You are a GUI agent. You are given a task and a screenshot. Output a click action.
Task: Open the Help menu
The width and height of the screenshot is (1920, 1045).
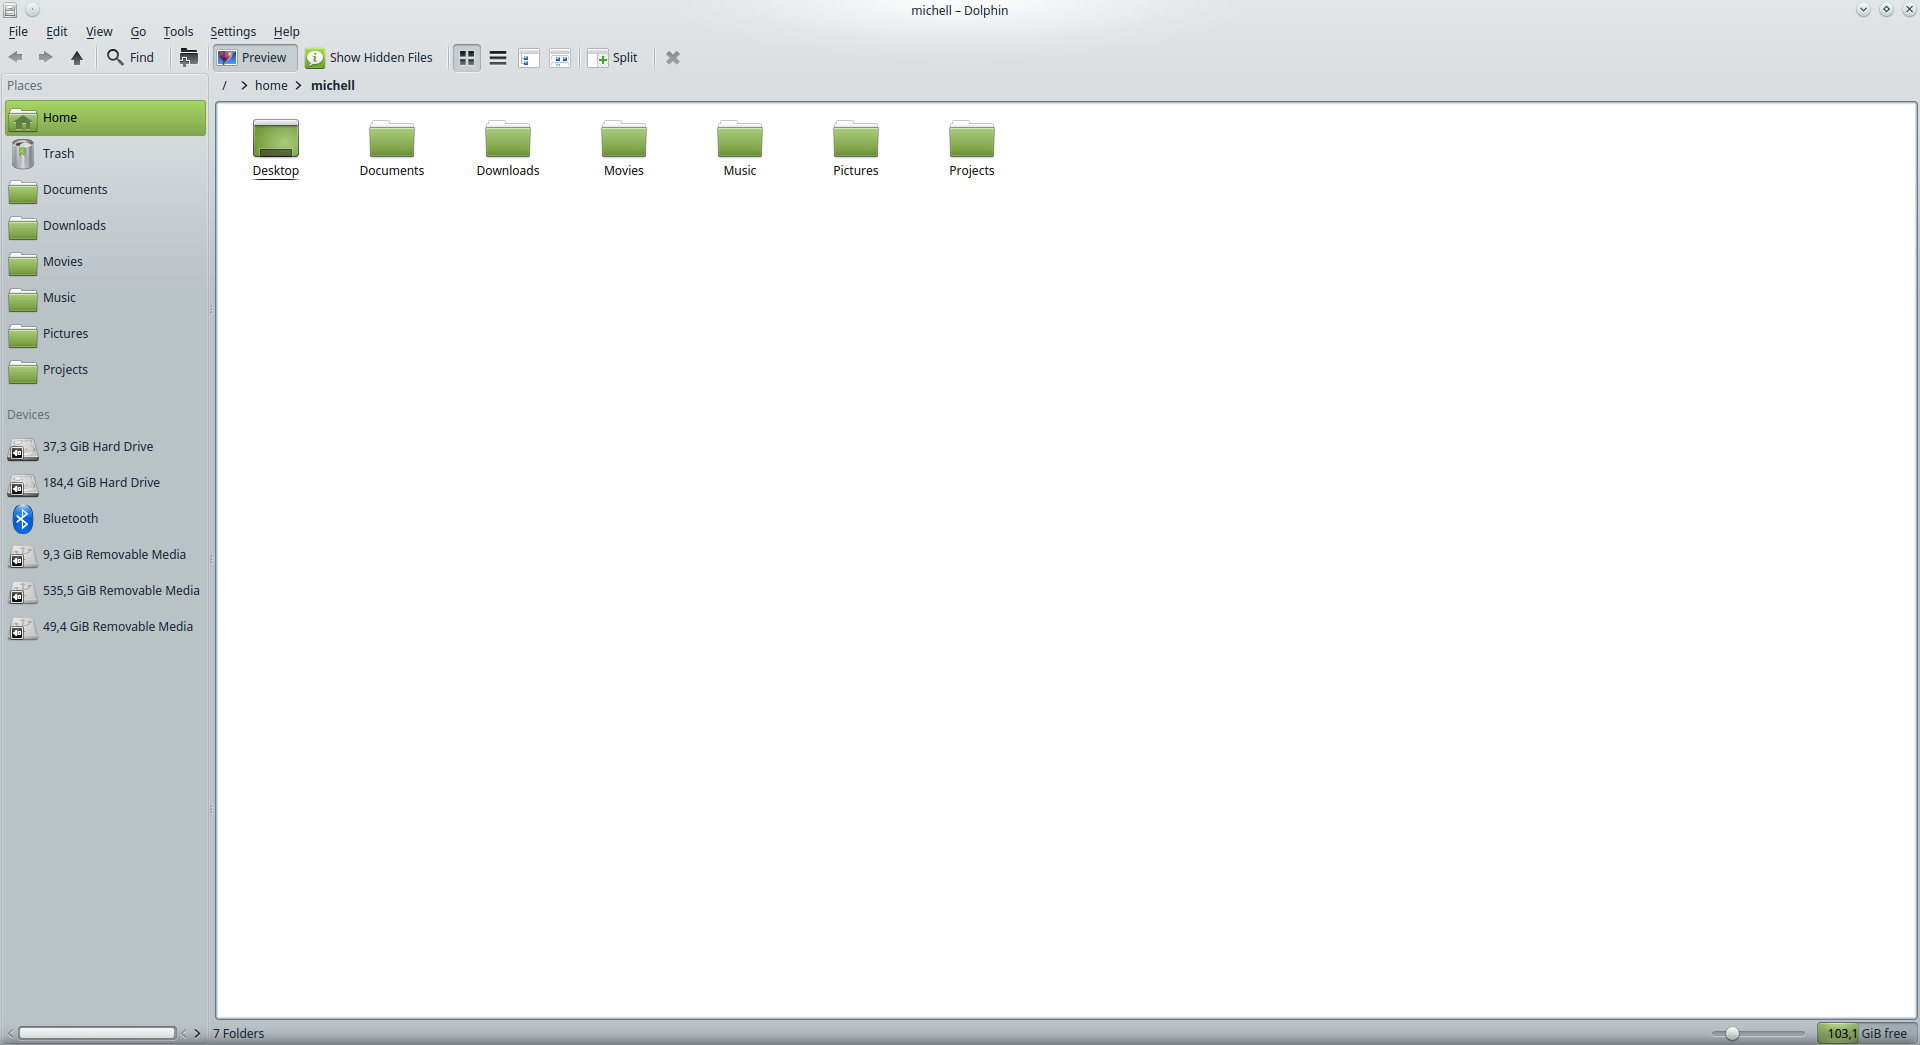coord(286,31)
